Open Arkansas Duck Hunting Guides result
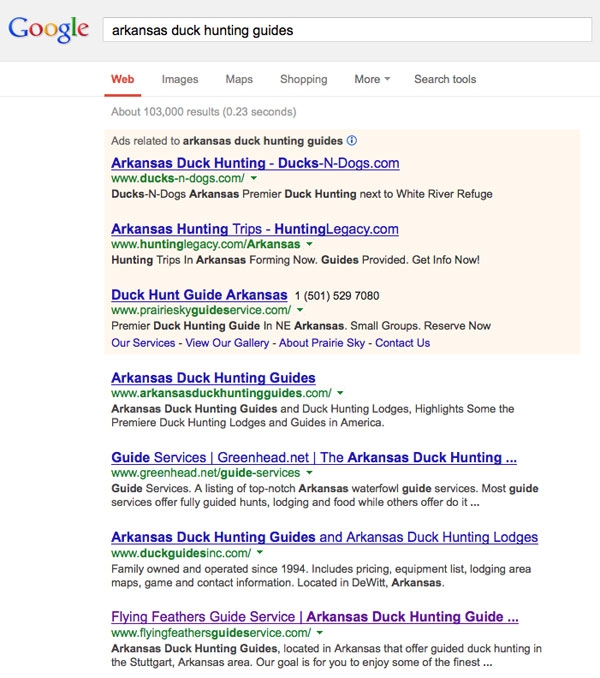This screenshot has width=600, height=678. [213, 377]
